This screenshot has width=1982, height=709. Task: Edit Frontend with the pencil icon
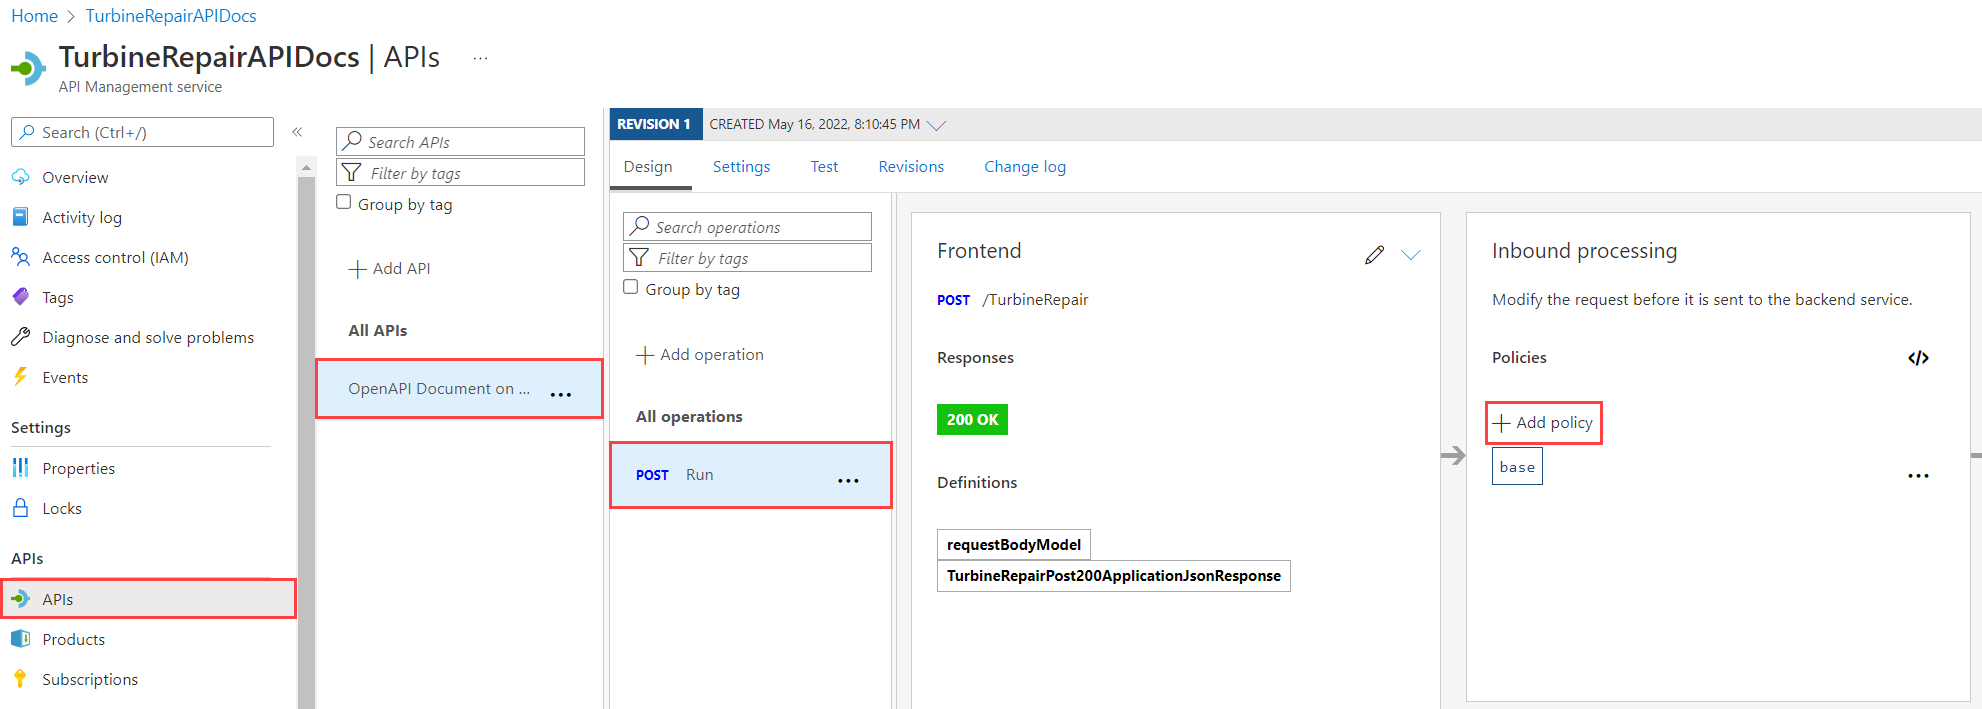[x=1374, y=255]
